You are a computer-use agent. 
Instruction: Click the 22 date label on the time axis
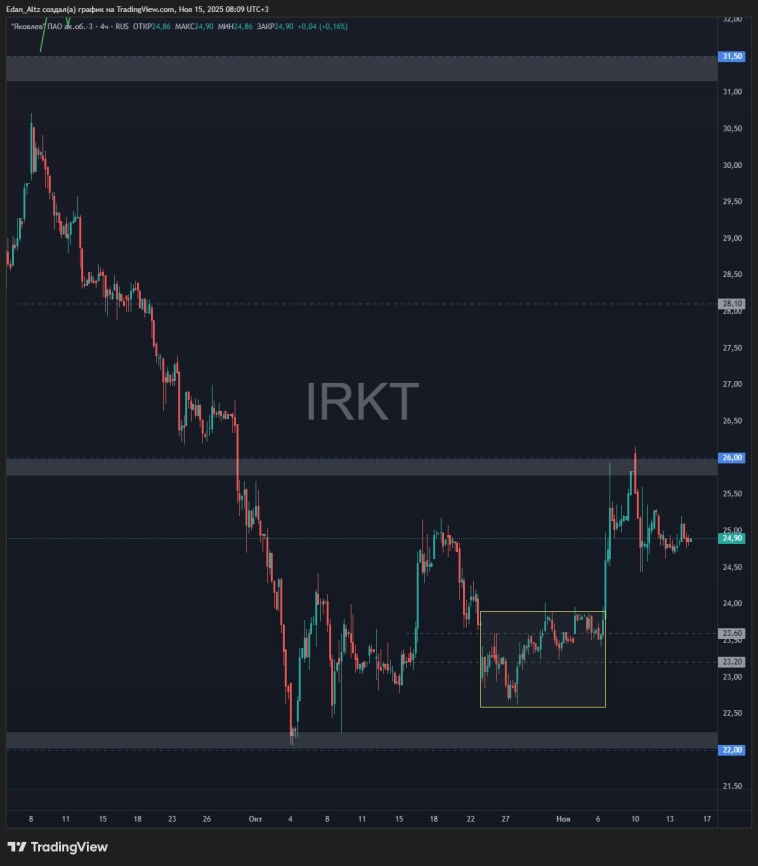tap(470, 819)
